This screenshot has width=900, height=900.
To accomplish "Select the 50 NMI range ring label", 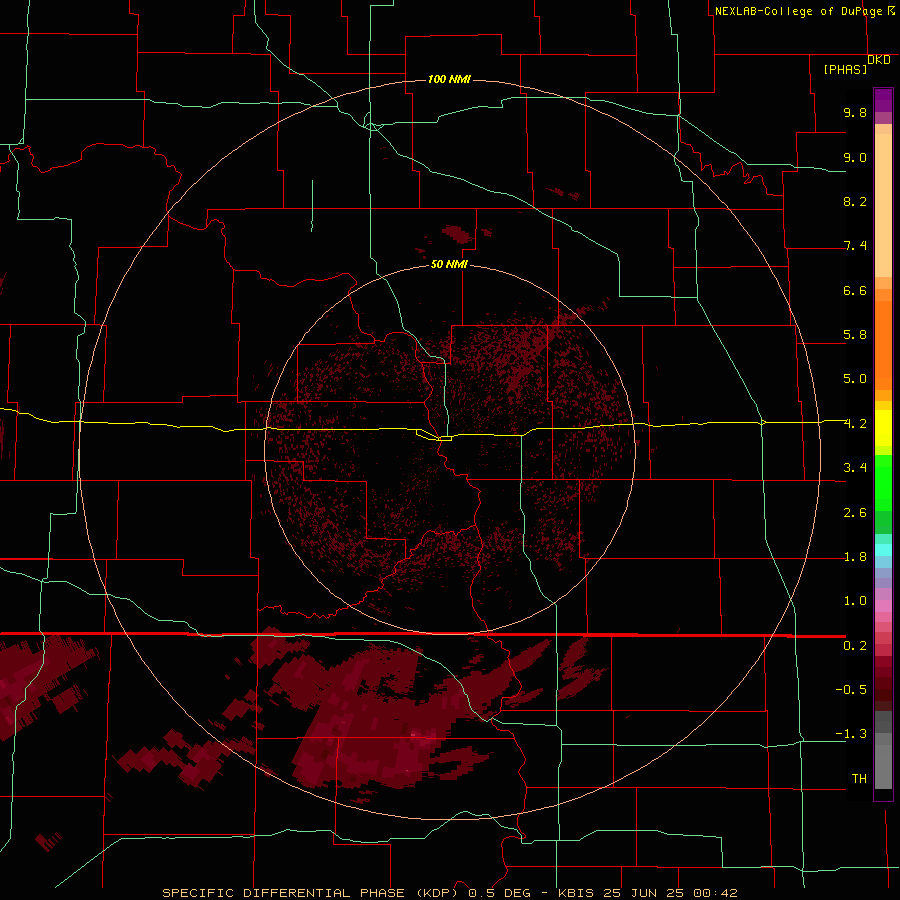I will (449, 264).
